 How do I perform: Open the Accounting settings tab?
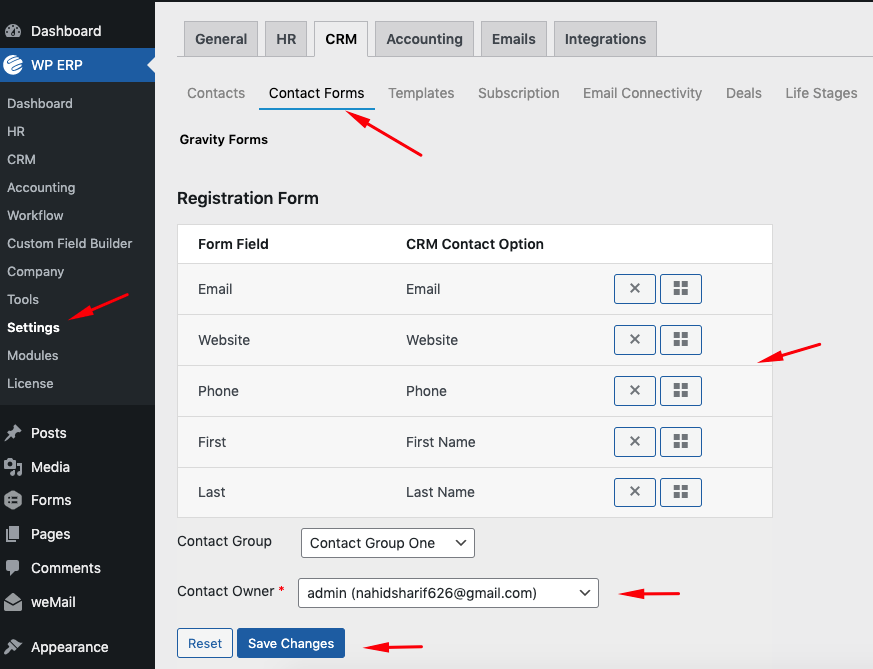pyautogui.click(x=424, y=39)
